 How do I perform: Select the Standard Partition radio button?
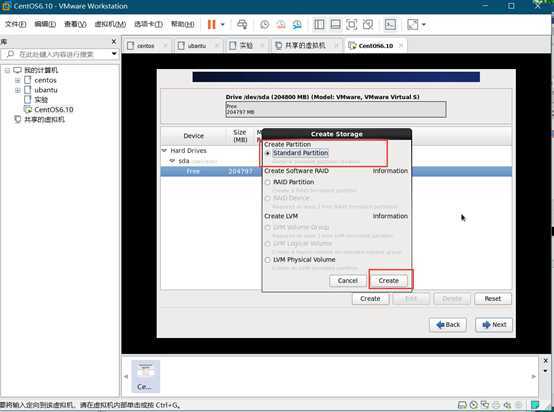(x=267, y=153)
